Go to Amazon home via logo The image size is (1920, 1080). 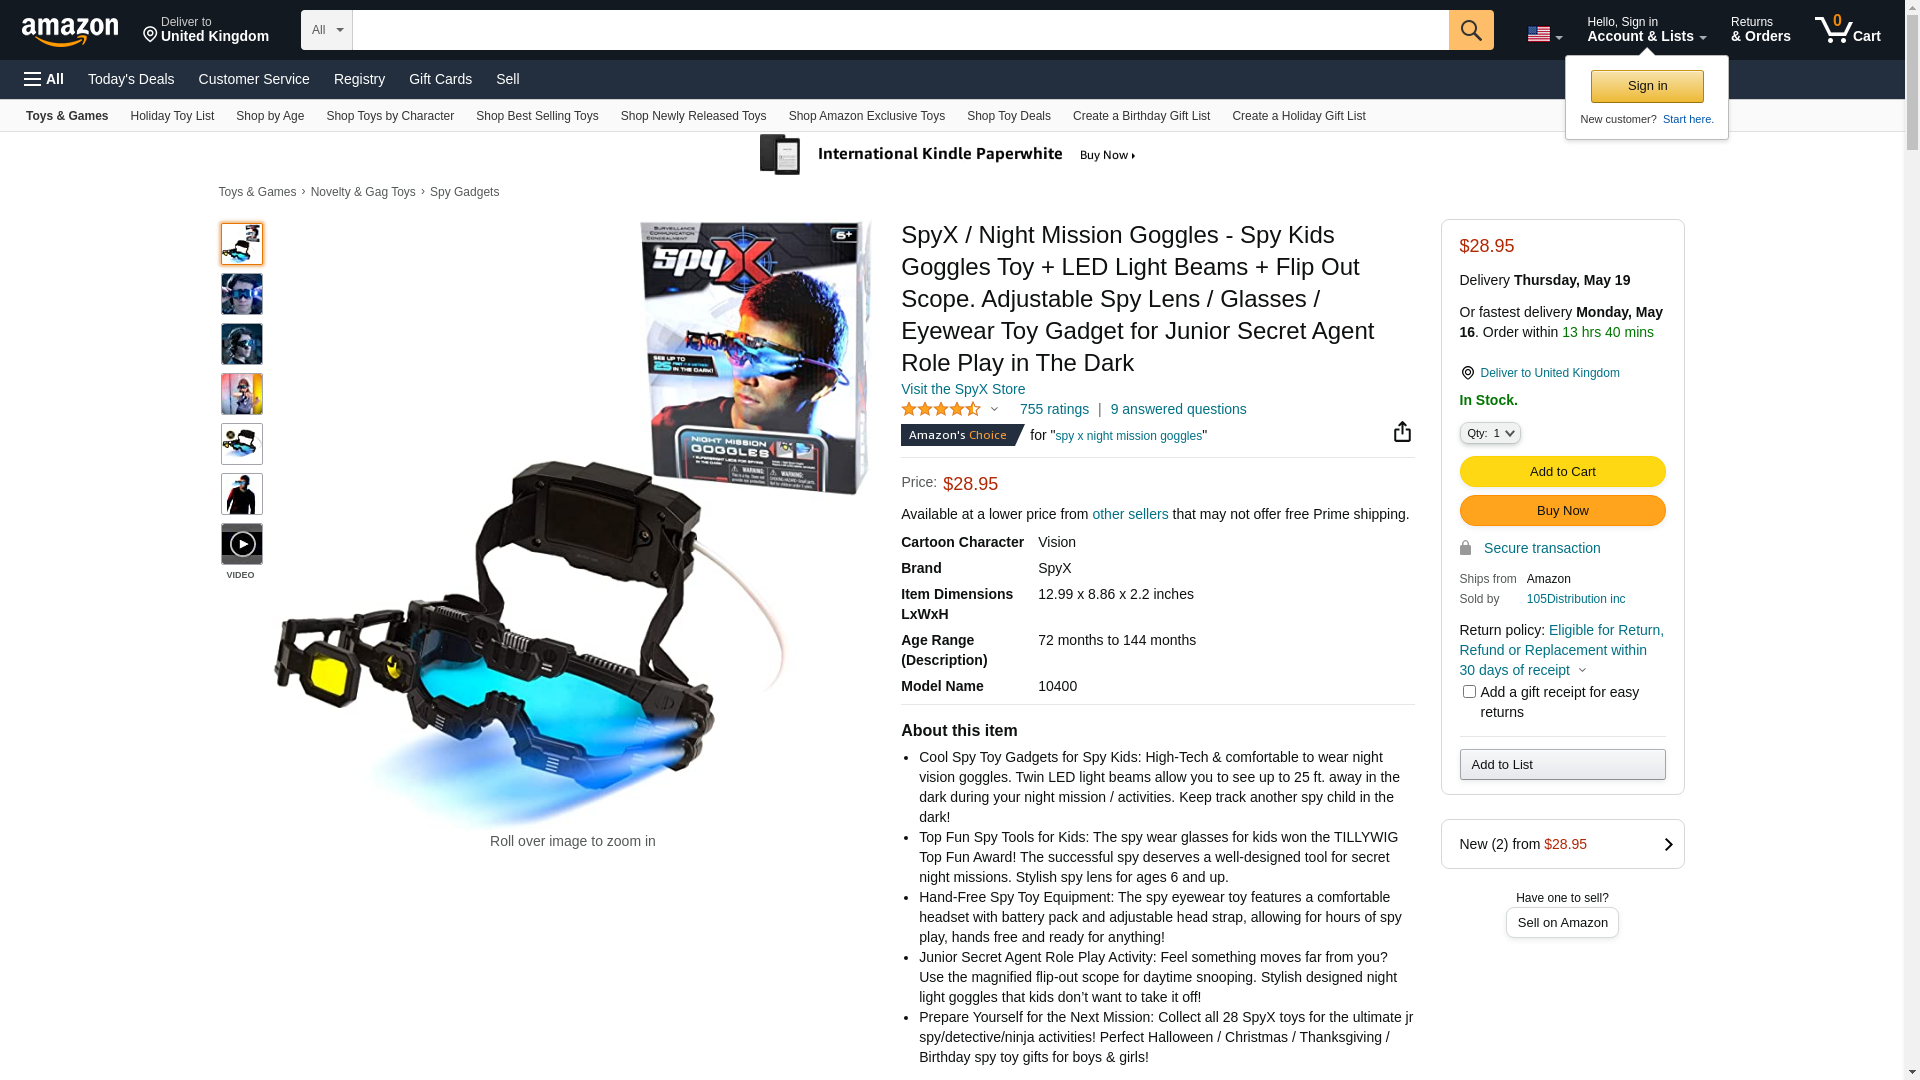pyautogui.click(x=70, y=32)
